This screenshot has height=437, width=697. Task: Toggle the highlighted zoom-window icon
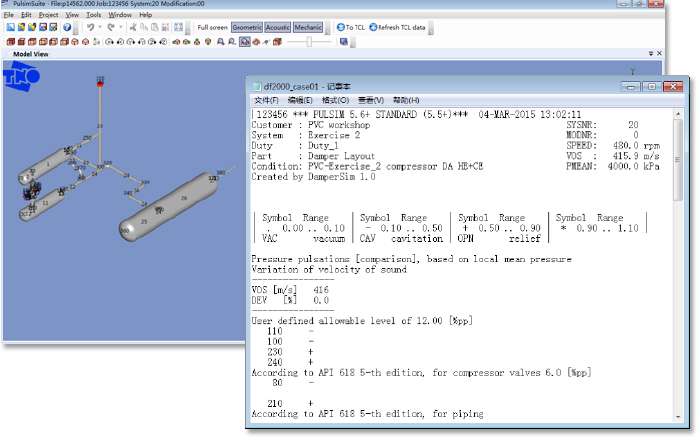pyautogui.click(x=245, y=42)
